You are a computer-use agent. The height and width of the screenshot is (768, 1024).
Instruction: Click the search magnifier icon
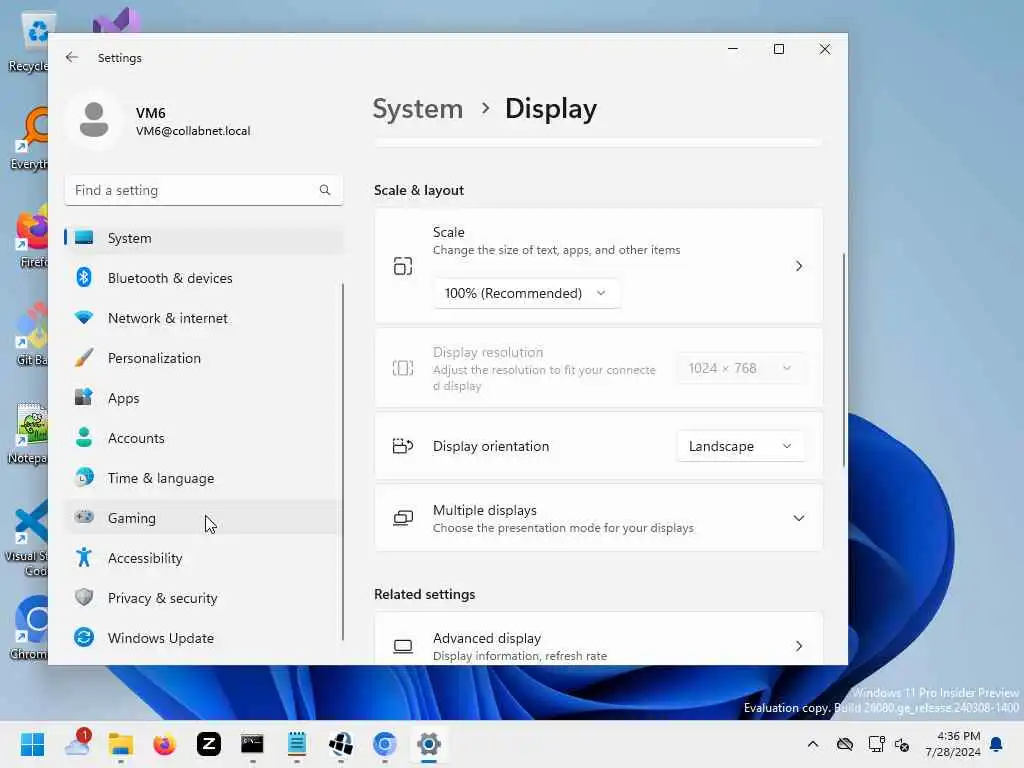tap(325, 190)
